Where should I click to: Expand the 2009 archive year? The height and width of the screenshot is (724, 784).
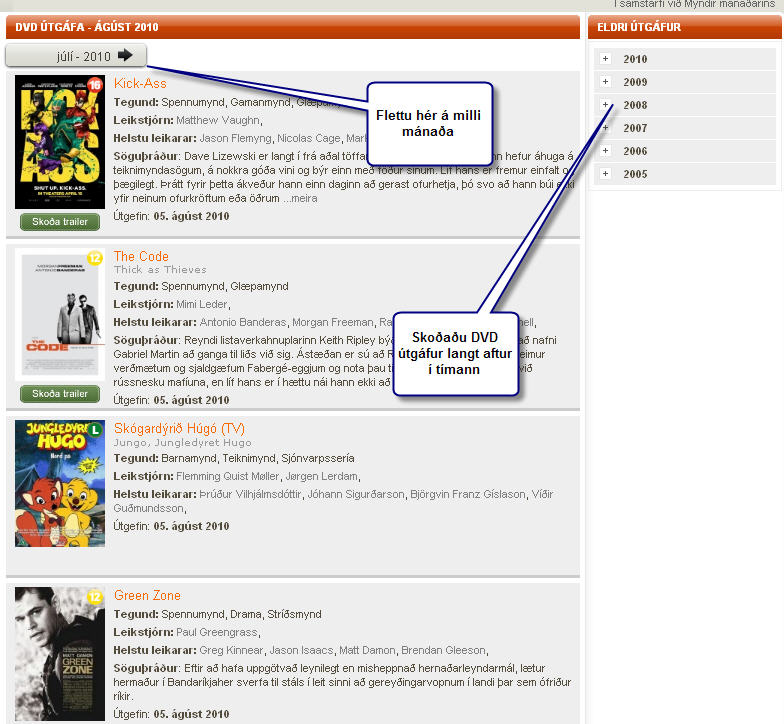pos(605,82)
